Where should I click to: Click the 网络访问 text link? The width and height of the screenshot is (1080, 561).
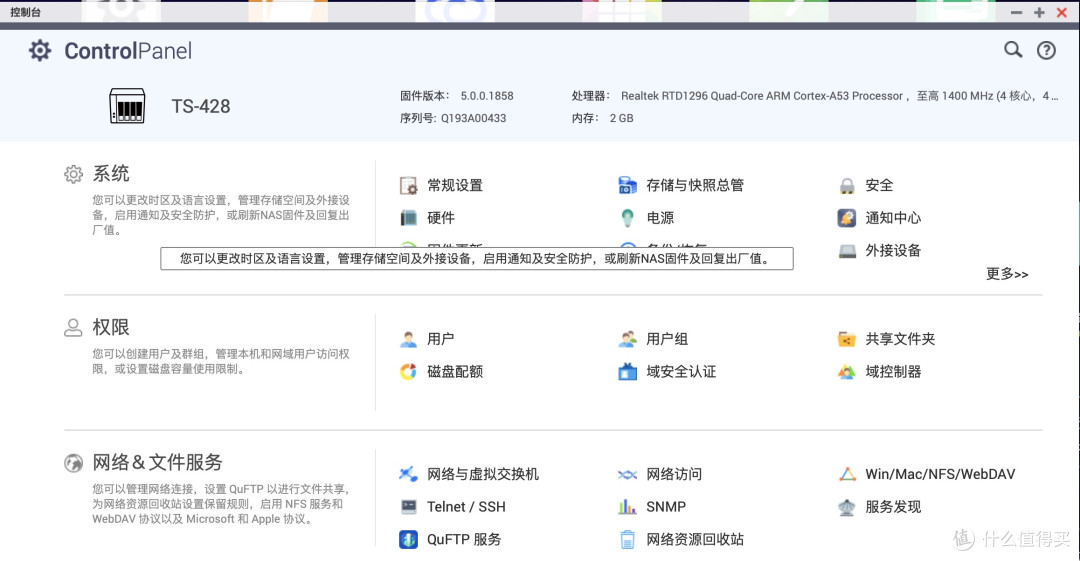pyautogui.click(x=674, y=474)
